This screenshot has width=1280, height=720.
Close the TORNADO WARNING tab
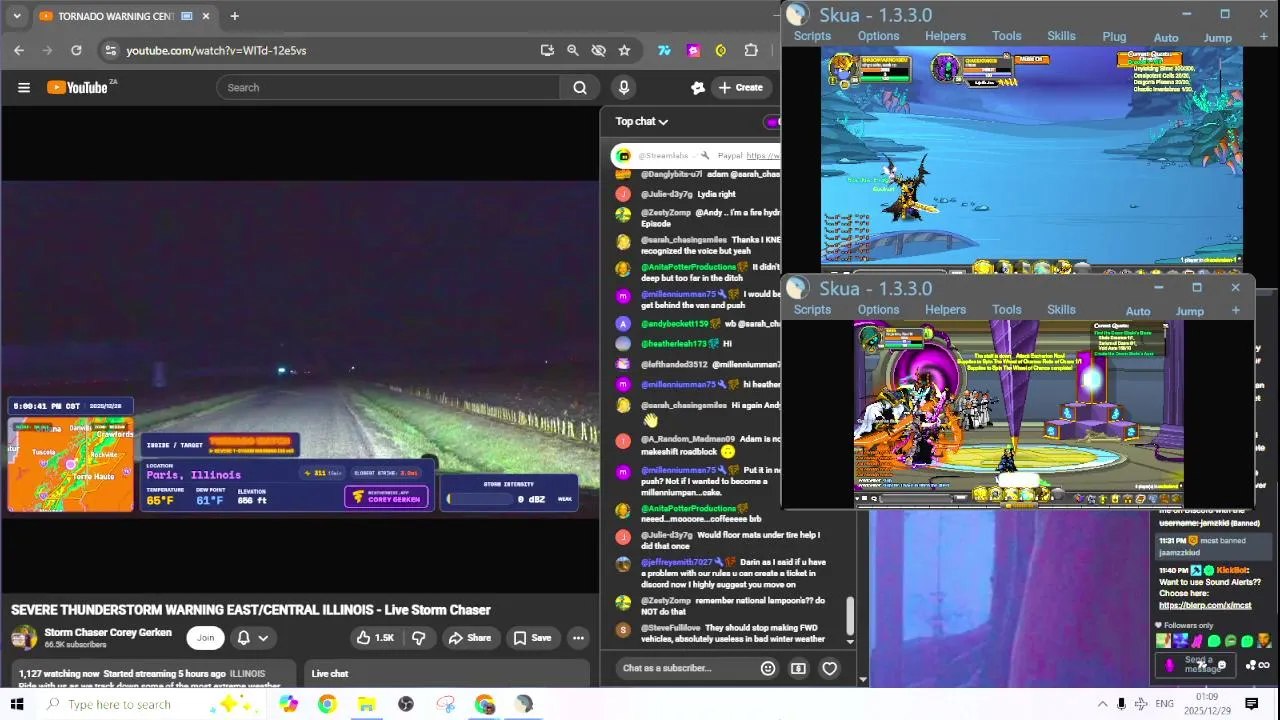tap(206, 16)
